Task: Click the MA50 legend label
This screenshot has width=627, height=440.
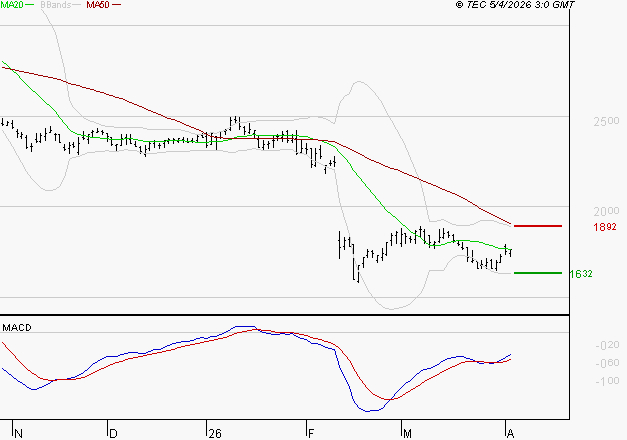Action: pyautogui.click(x=98, y=5)
